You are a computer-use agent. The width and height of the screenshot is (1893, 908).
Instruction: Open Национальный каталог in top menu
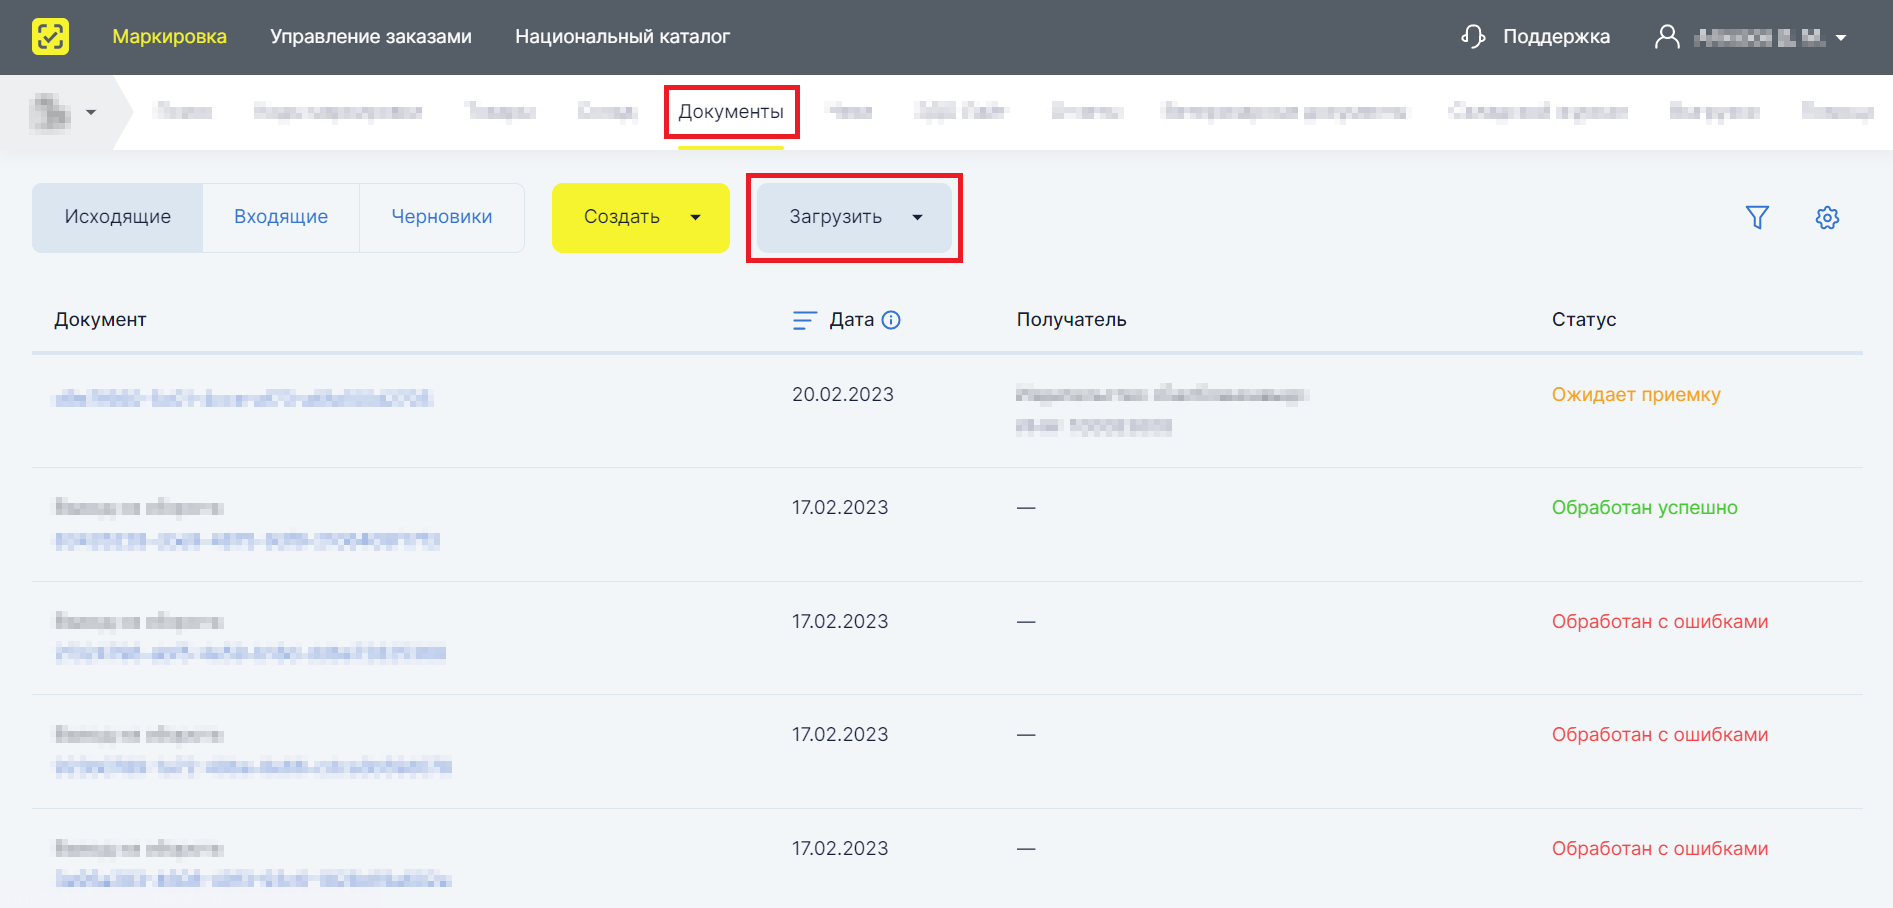point(622,37)
